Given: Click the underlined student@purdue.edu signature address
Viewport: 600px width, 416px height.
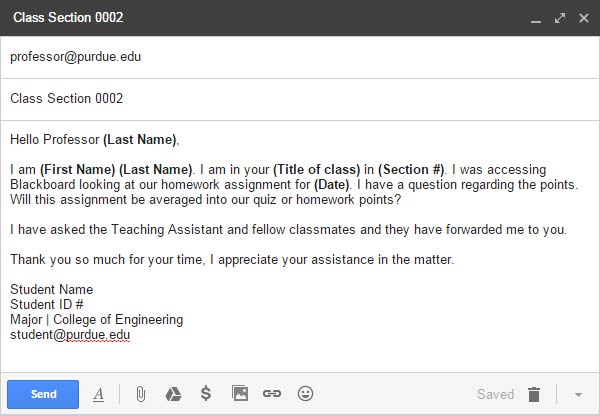Looking at the screenshot, I should point(70,335).
